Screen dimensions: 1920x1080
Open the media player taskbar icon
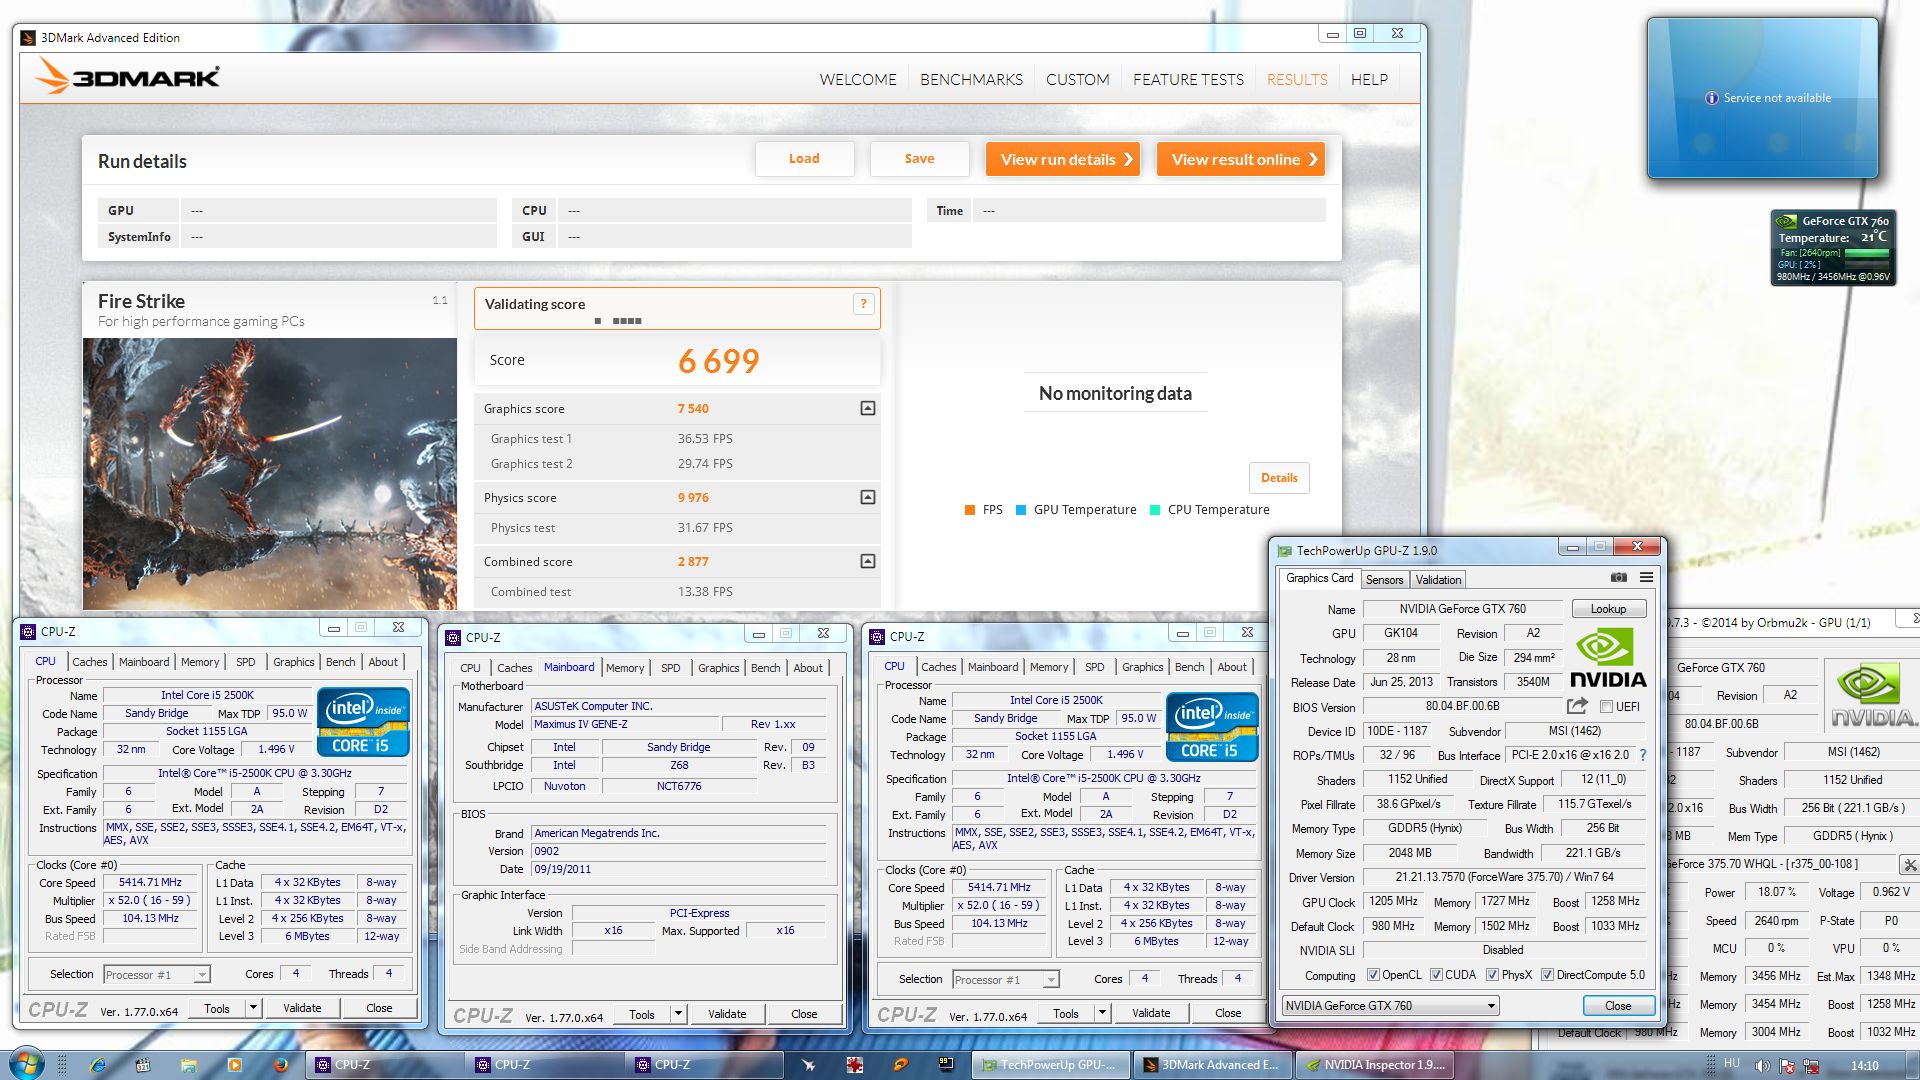(234, 1065)
